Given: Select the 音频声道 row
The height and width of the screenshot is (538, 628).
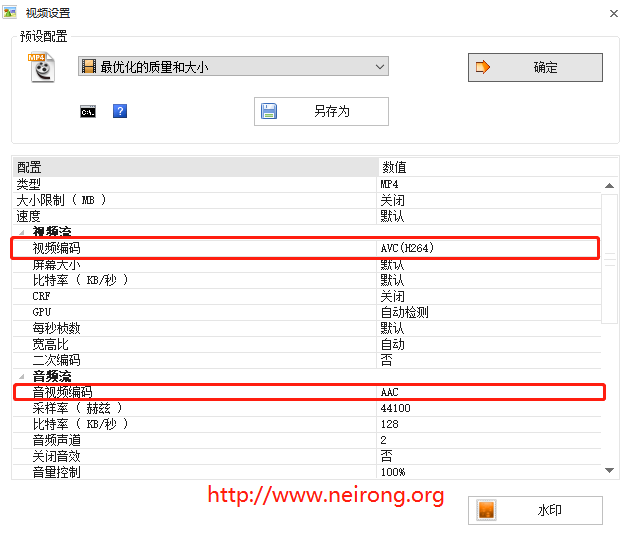Looking at the screenshot, I should click(307, 441).
